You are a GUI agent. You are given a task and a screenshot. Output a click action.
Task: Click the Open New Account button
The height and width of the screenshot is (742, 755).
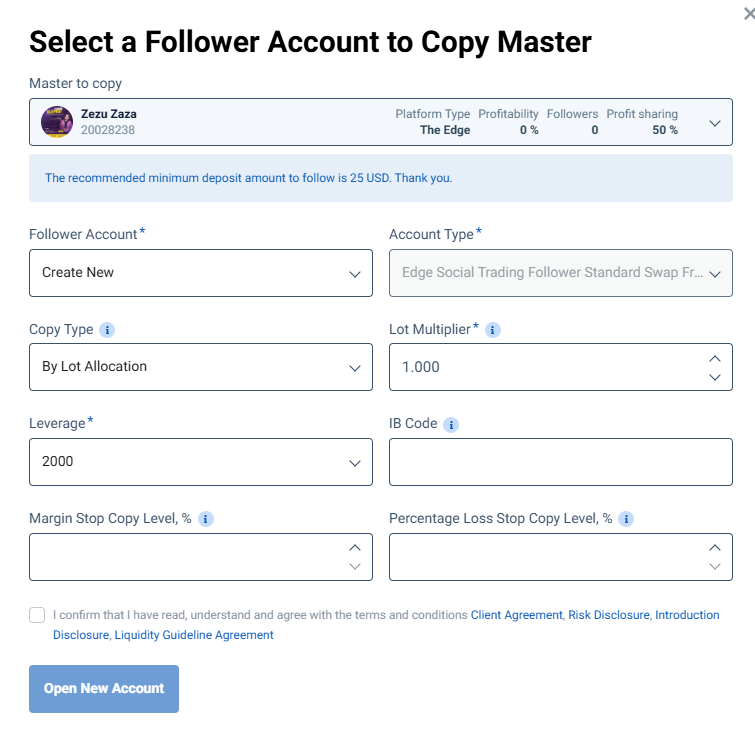tap(104, 689)
